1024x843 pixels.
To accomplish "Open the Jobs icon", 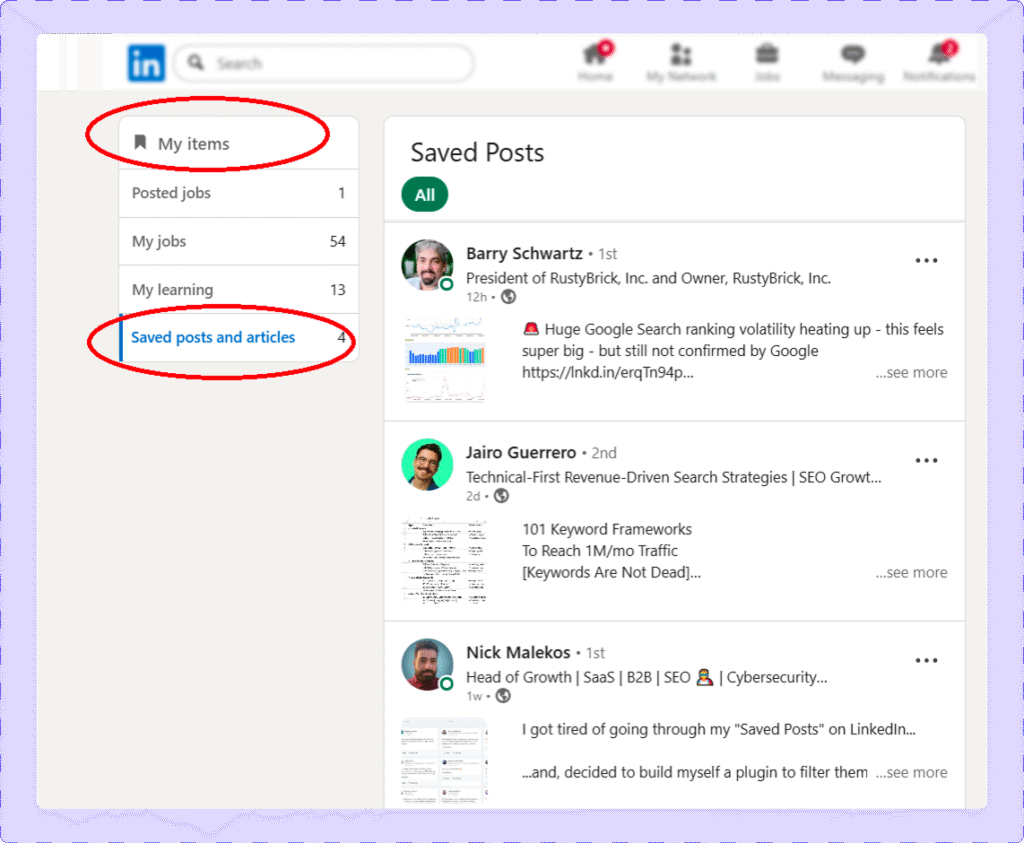I will (766, 58).
